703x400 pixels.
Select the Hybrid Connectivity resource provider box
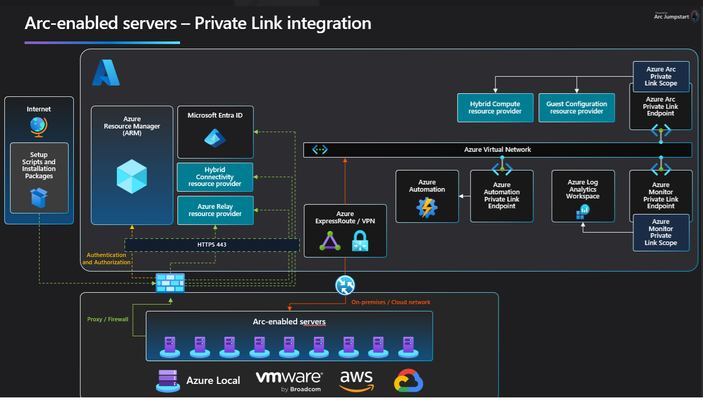pyautogui.click(x=215, y=177)
